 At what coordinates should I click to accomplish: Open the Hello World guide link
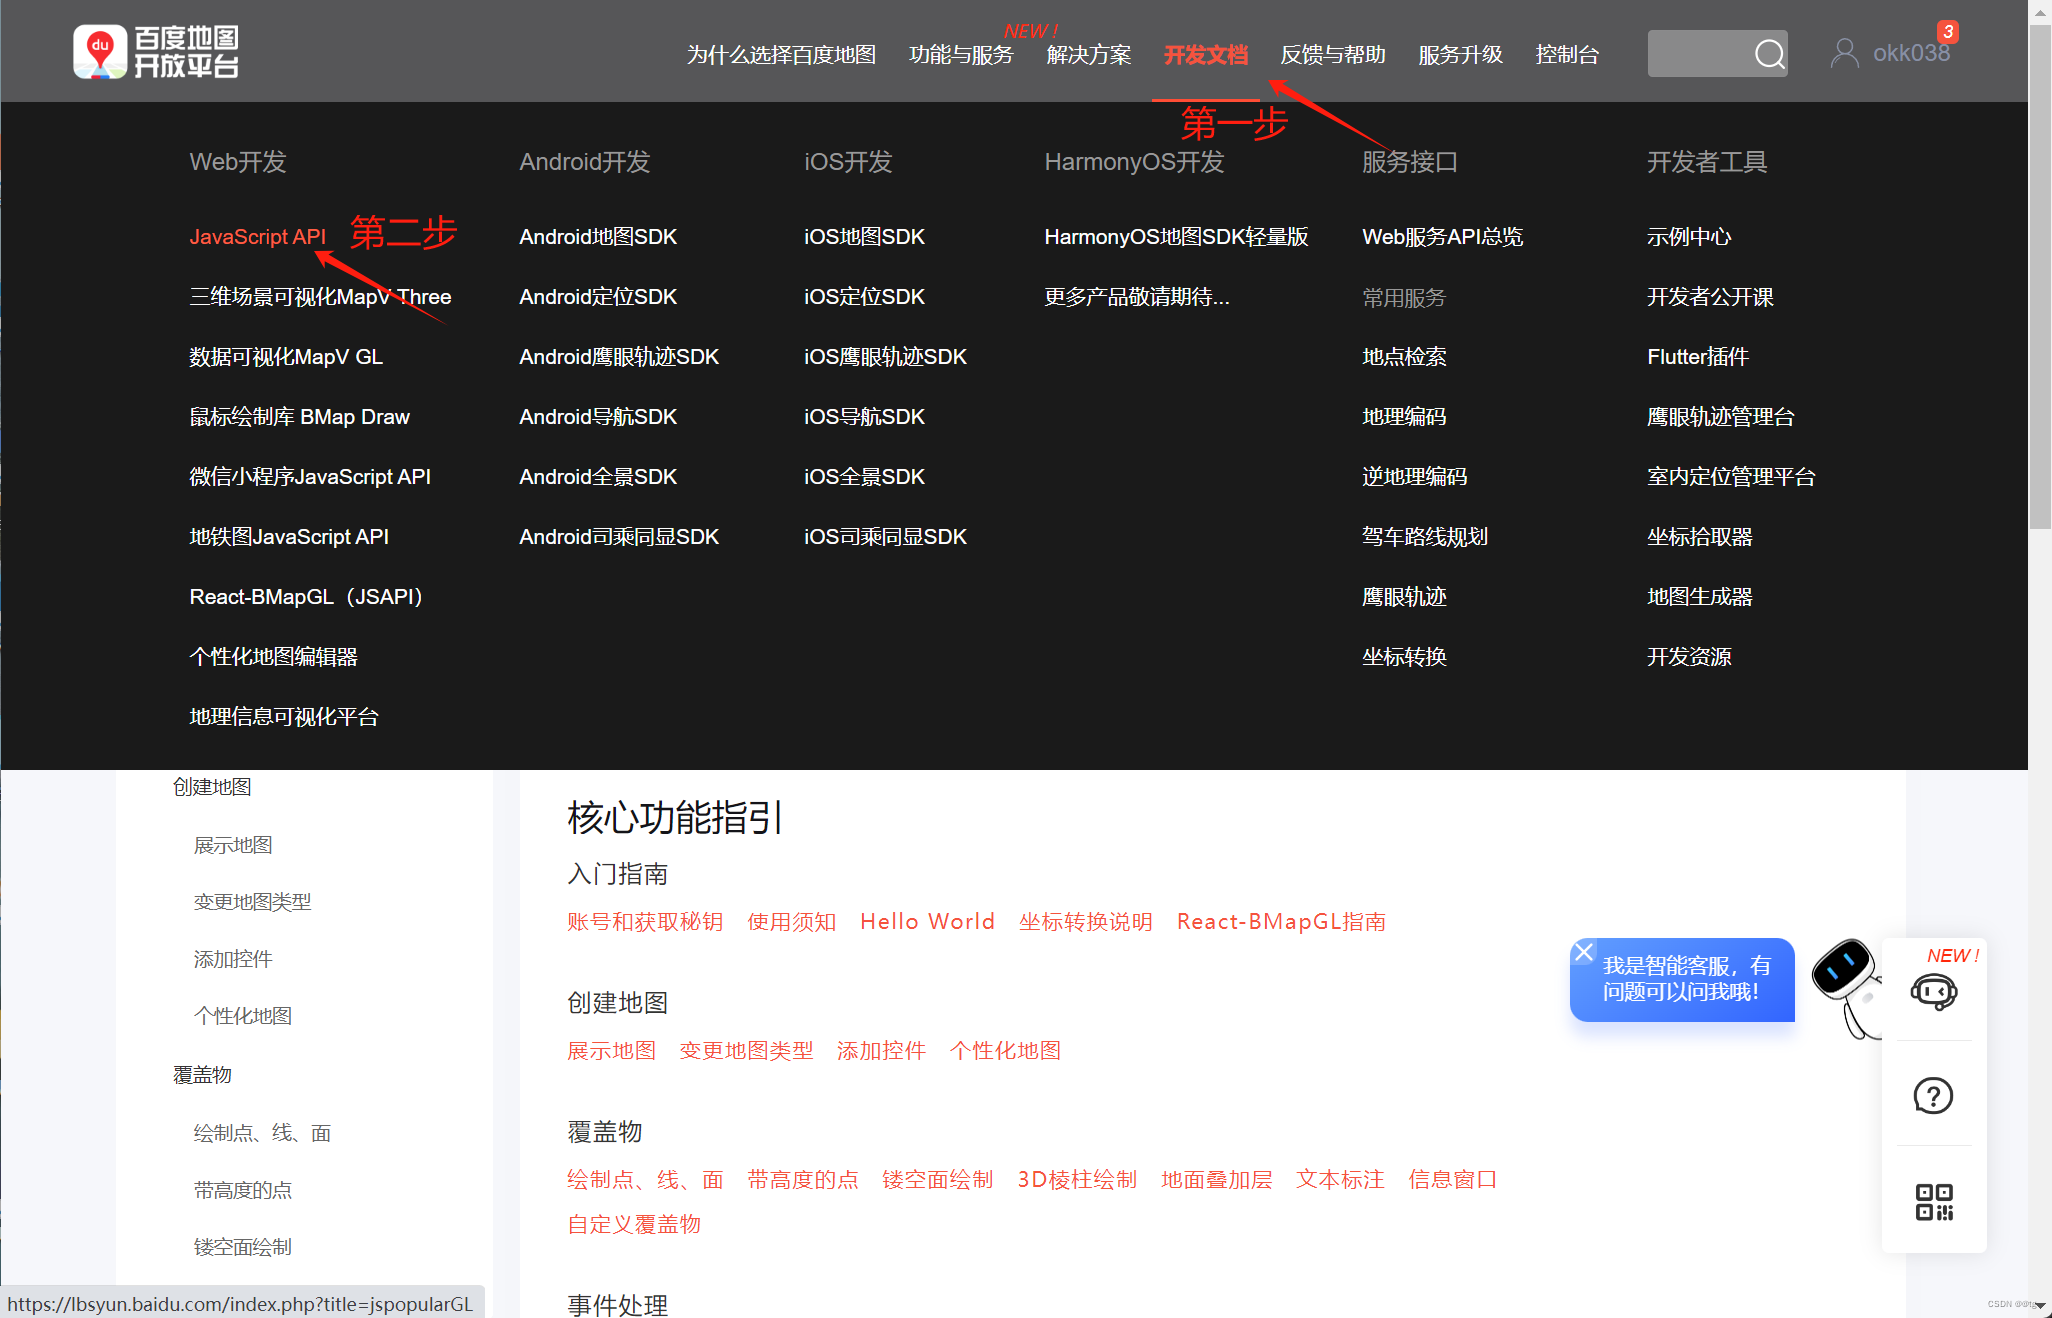coord(926,921)
